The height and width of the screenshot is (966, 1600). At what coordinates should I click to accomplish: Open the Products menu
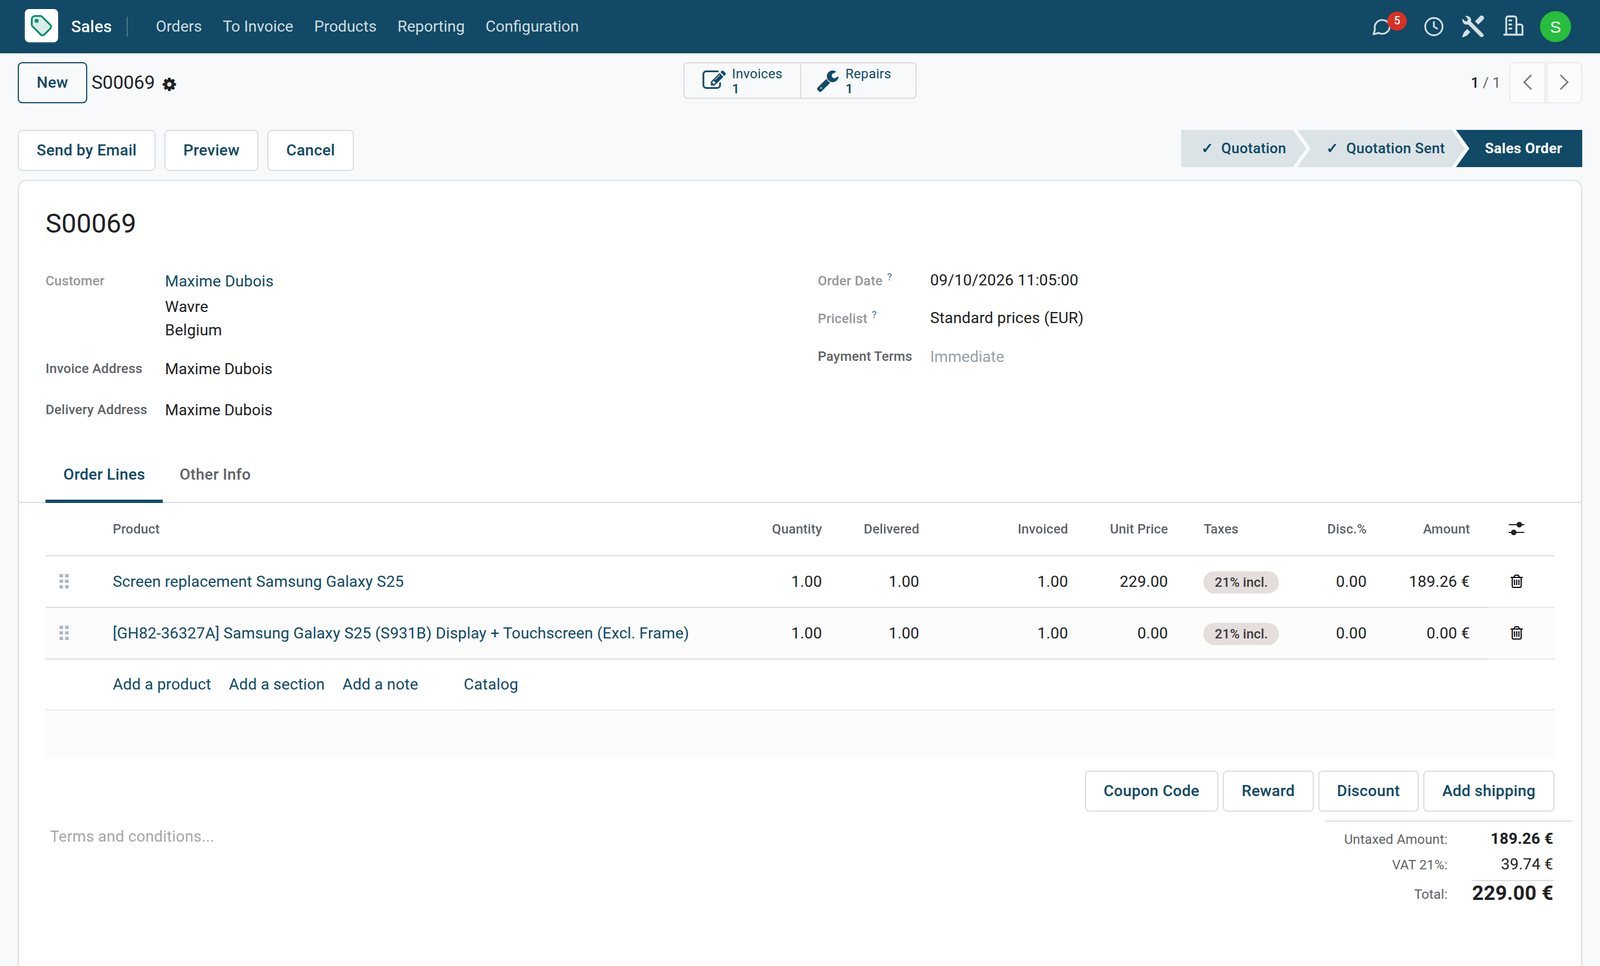345,26
